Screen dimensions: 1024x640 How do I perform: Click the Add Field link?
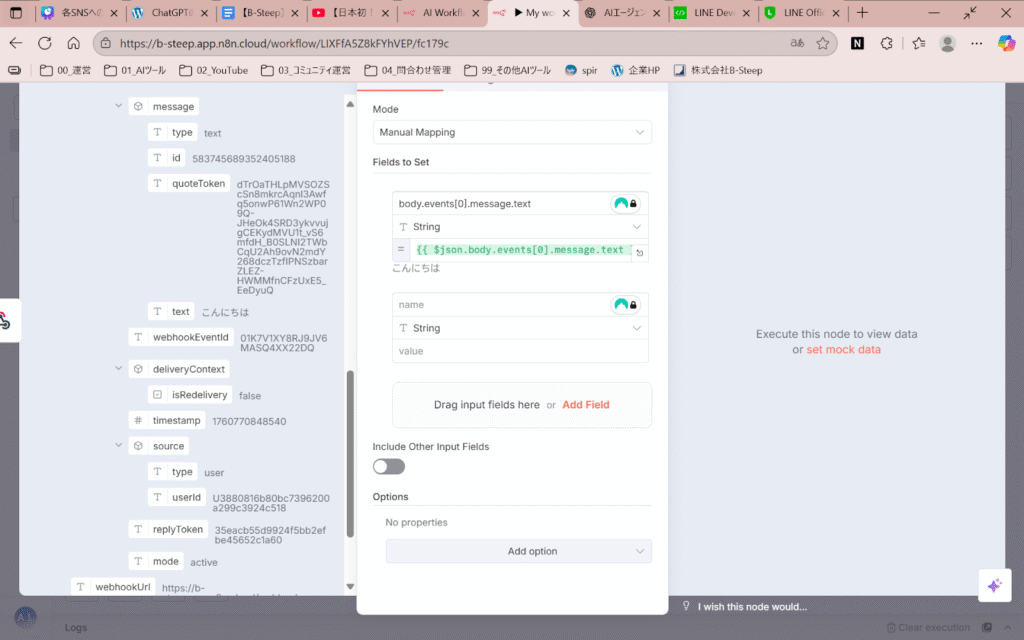tap(585, 405)
